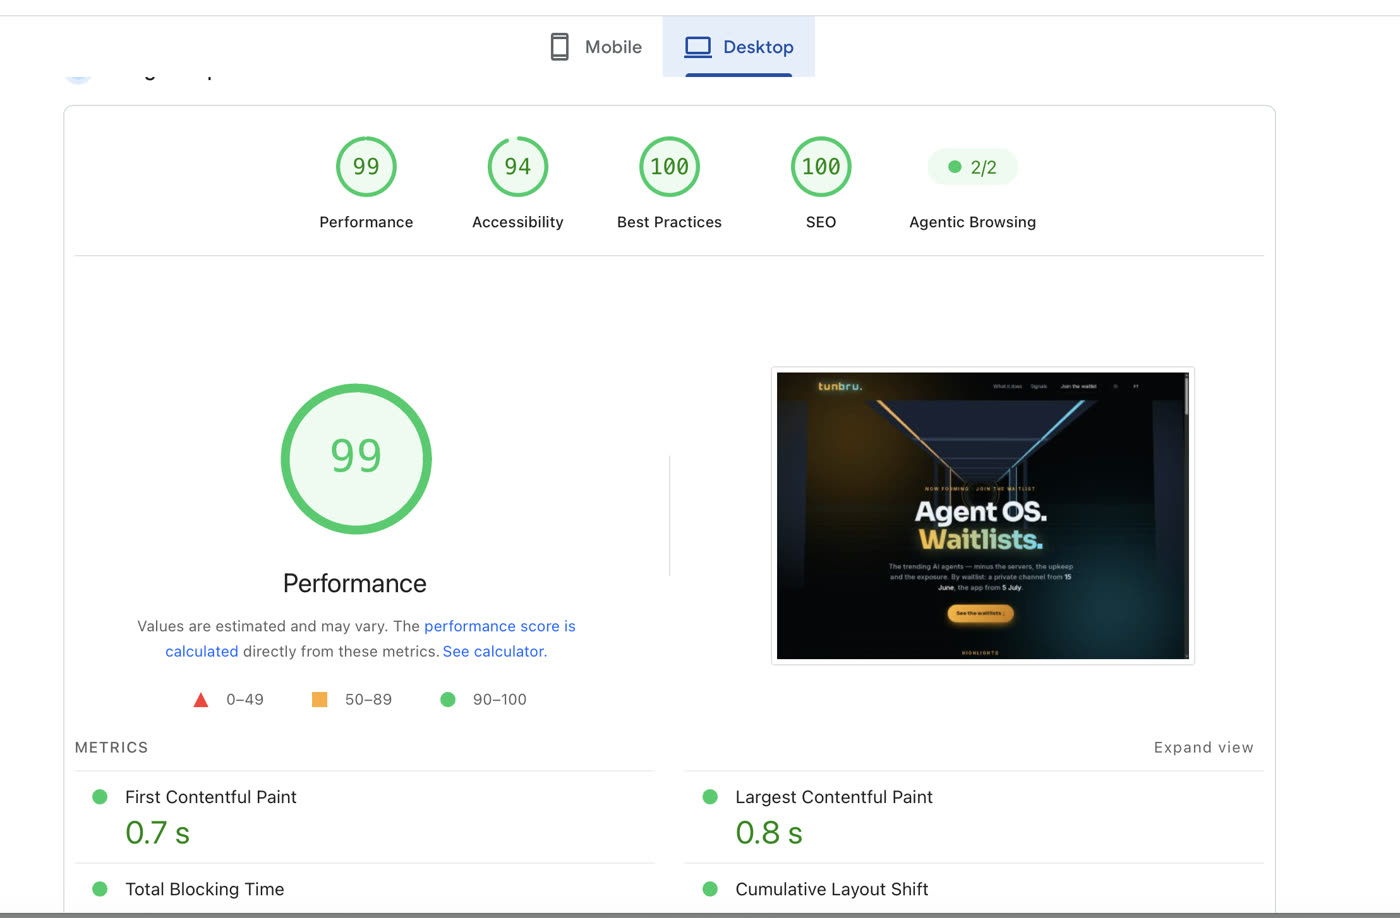Click the "METRICS" section heading
This screenshot has height=918, width=1400.
112,748
